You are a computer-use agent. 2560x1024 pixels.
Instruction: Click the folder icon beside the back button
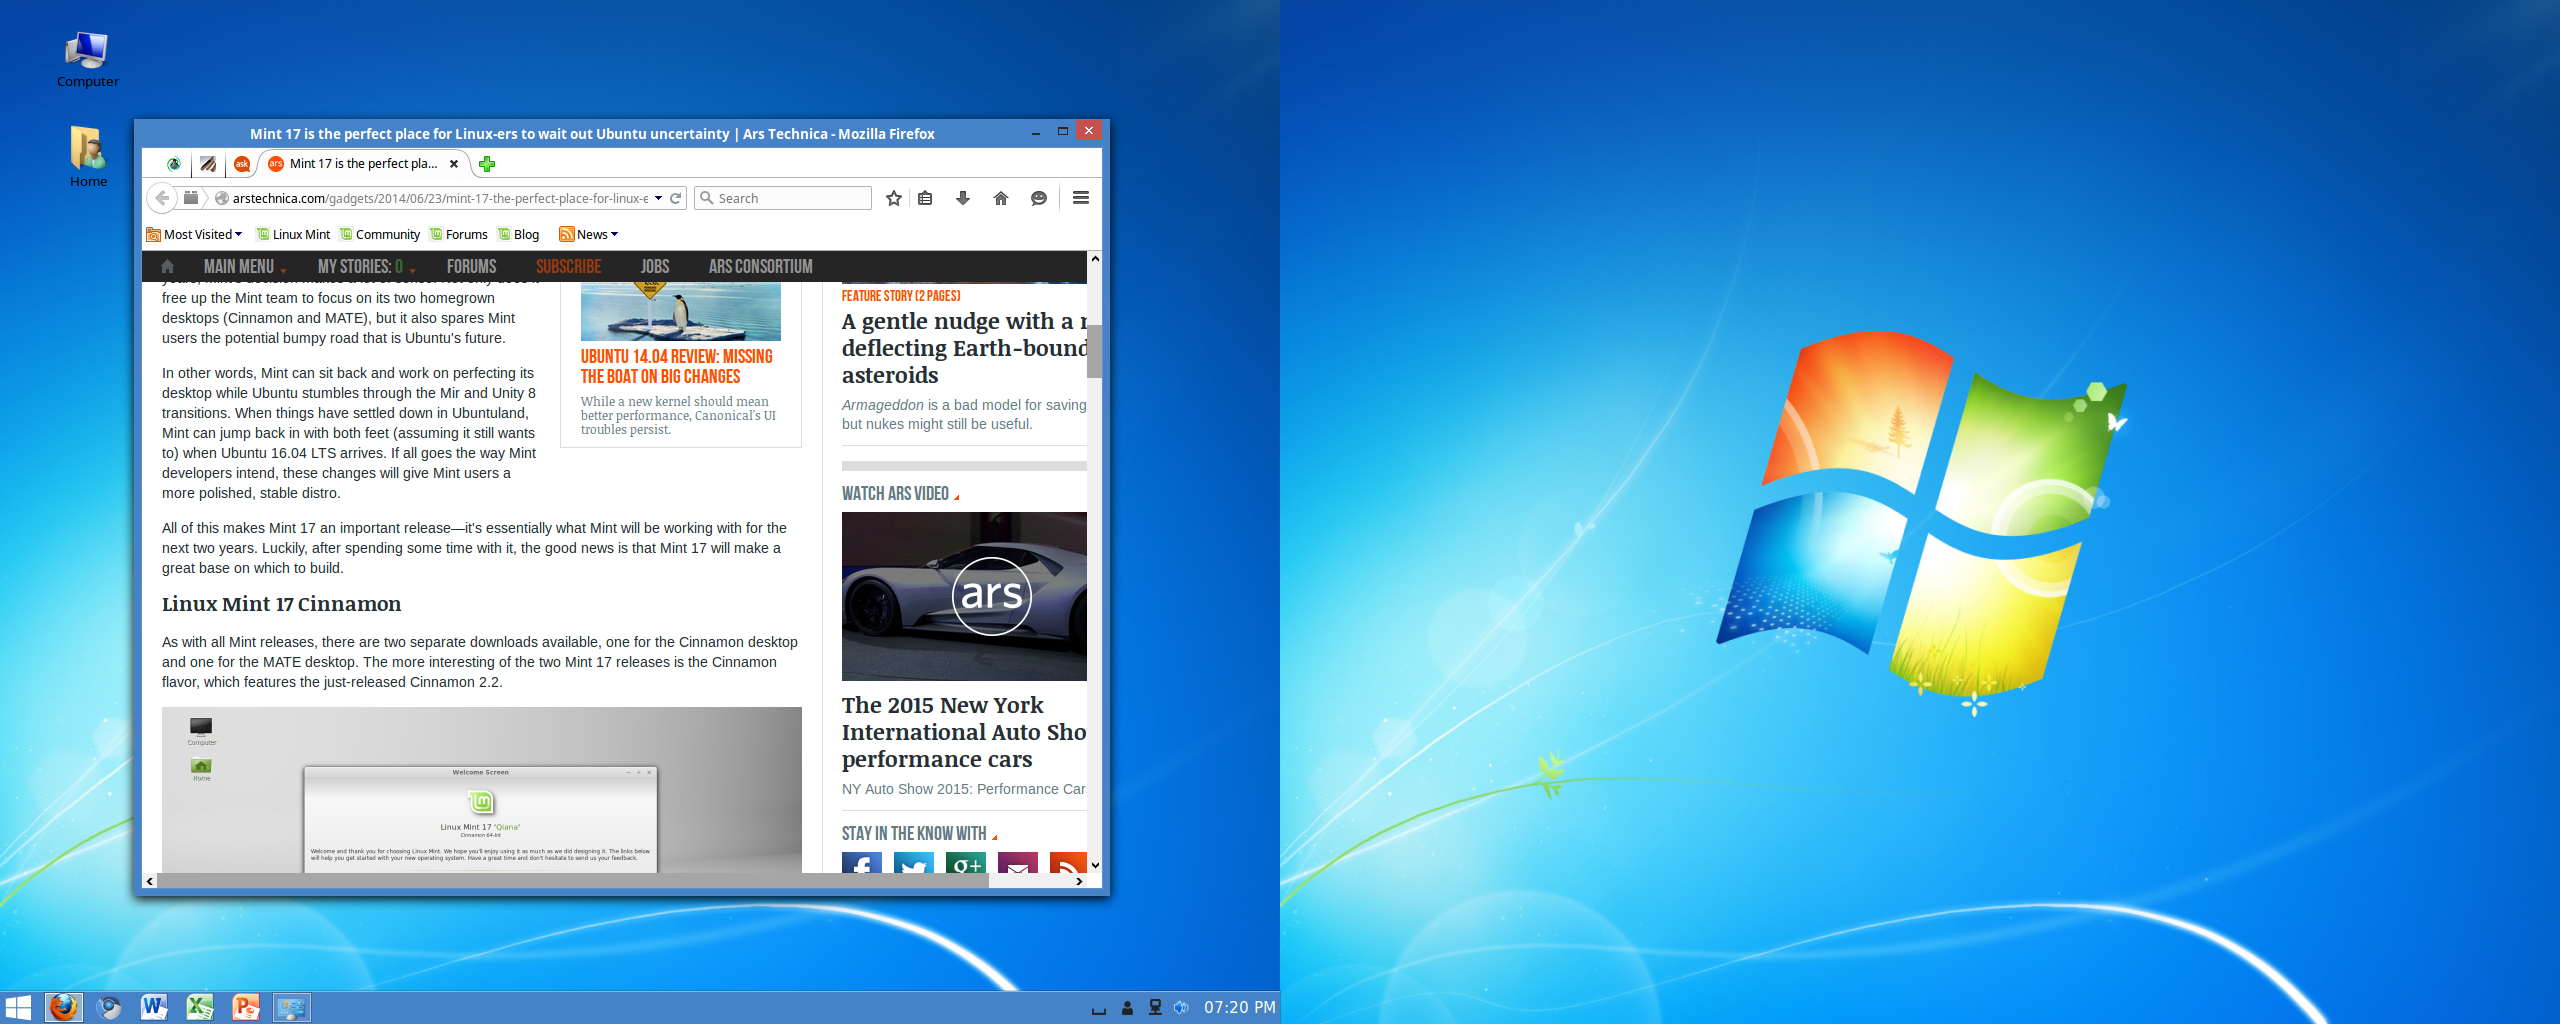click(x=191, y=198)
